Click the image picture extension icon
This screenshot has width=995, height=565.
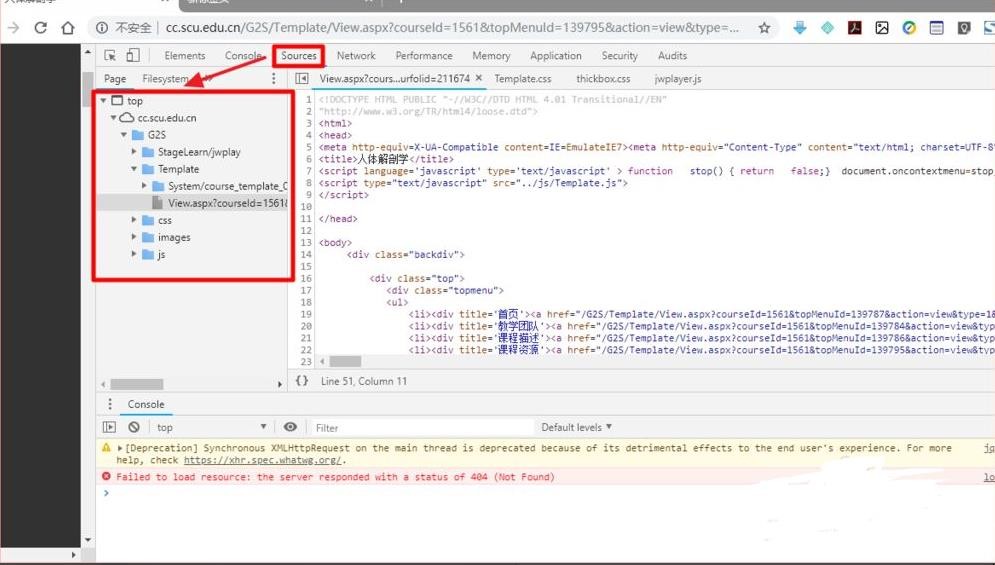pyautogui.click(x=882, y=27)
